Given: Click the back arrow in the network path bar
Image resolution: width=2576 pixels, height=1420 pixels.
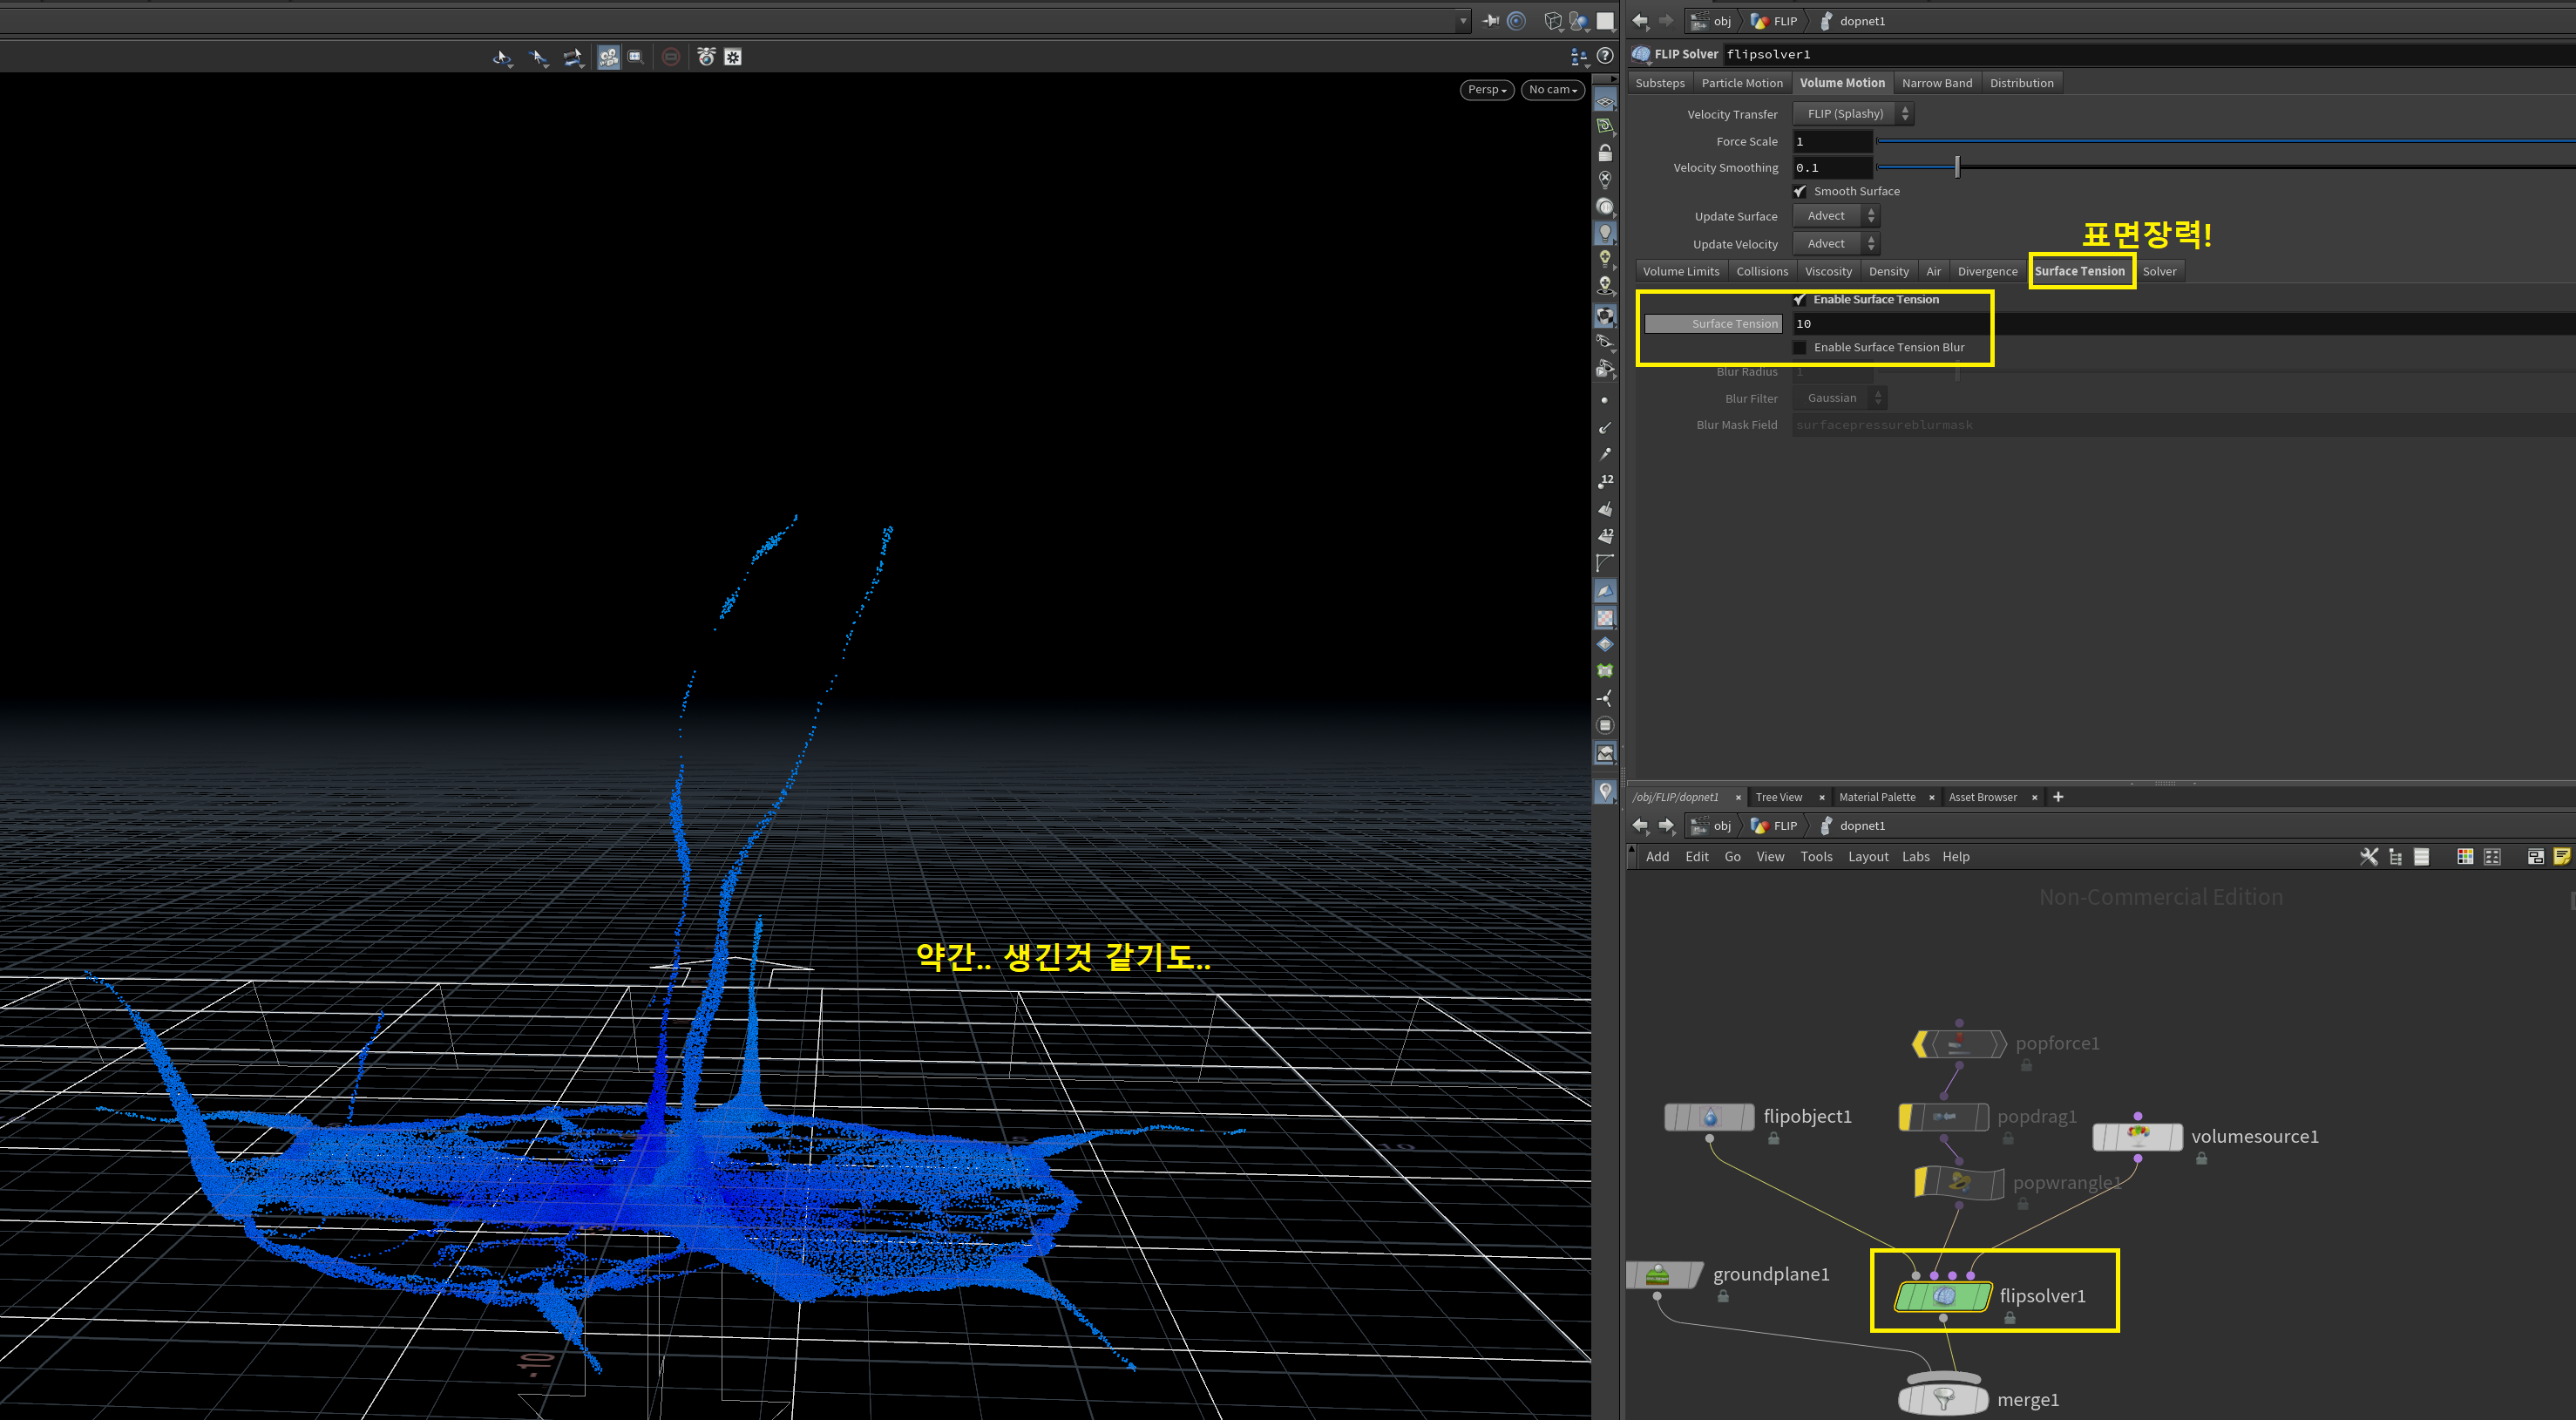Looking at the screenshot, I should pyautogui.click(x=1640, y=825).
